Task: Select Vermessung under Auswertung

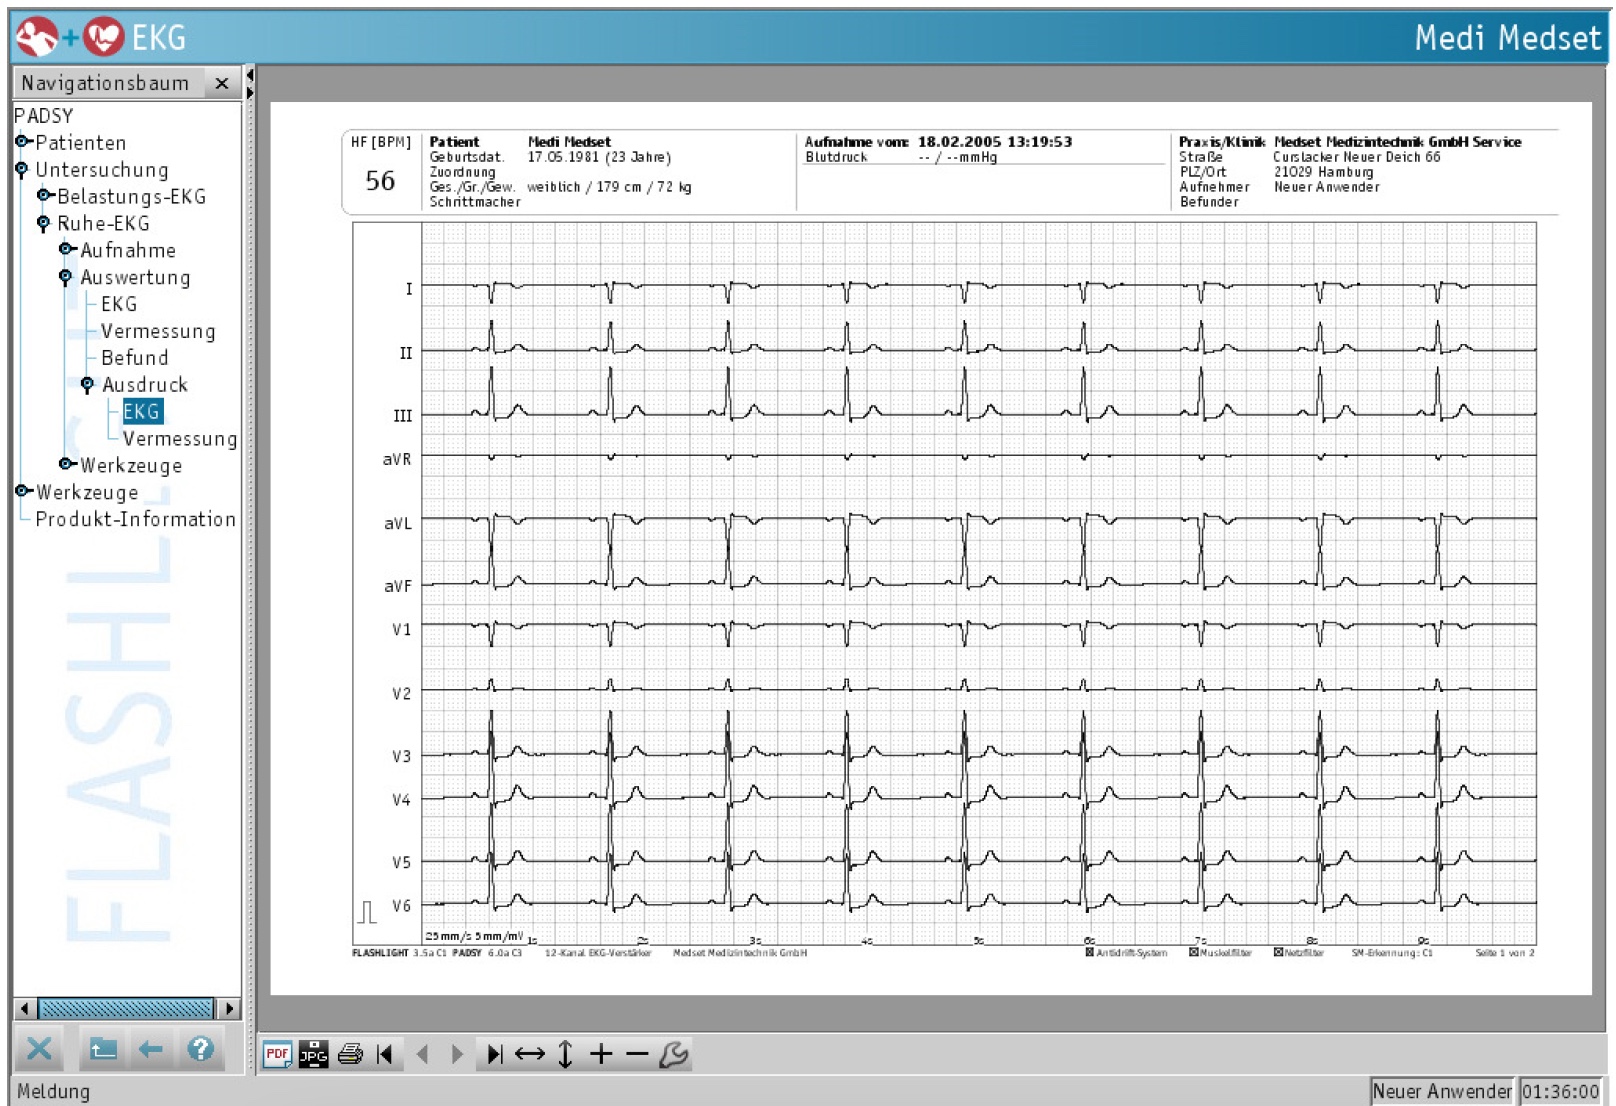Action: (158, 331)
